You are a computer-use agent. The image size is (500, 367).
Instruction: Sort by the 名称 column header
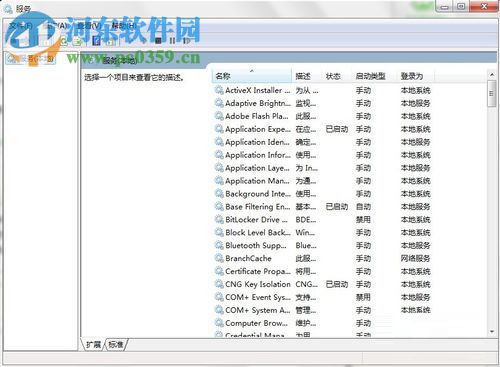252,76
